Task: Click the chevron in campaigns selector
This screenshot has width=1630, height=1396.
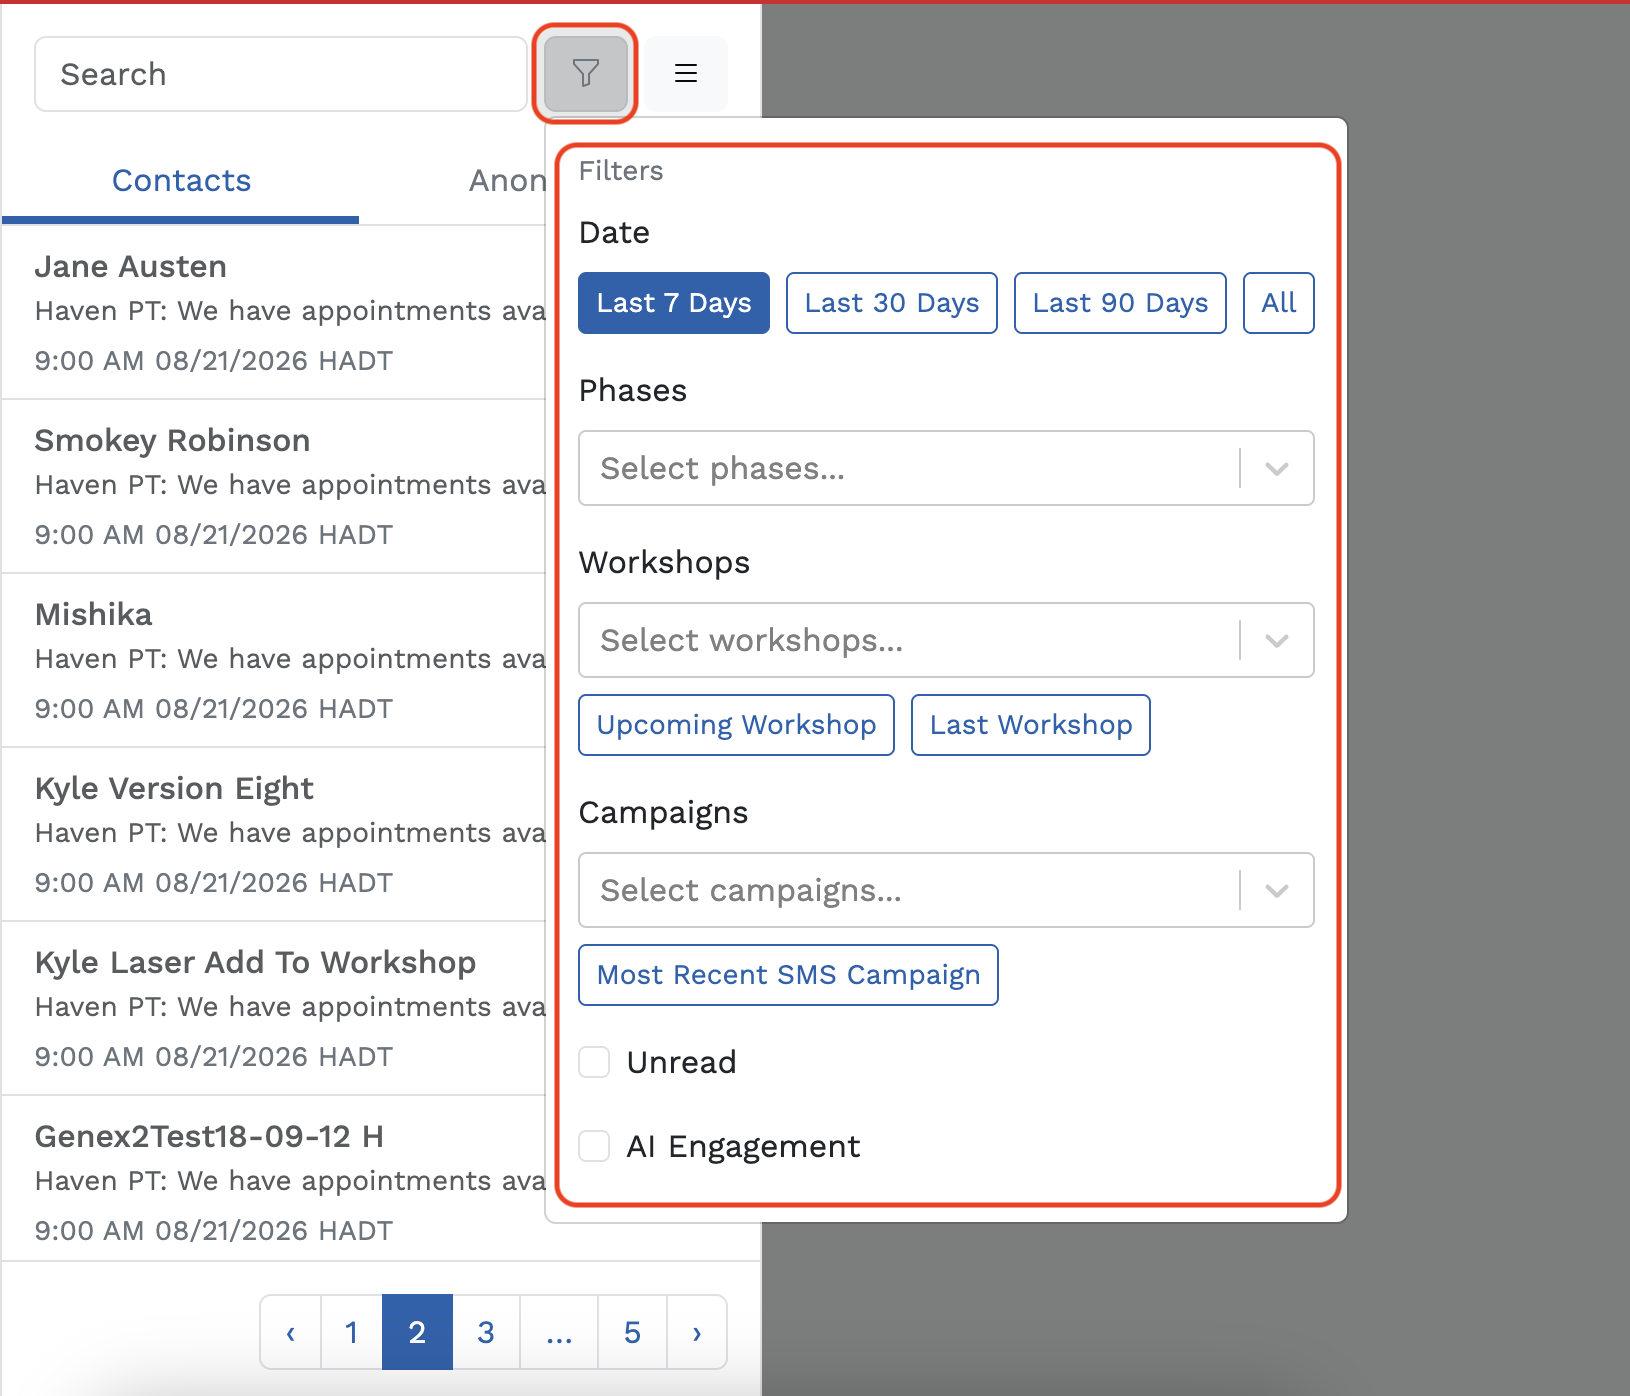Action: (1277, 890)
